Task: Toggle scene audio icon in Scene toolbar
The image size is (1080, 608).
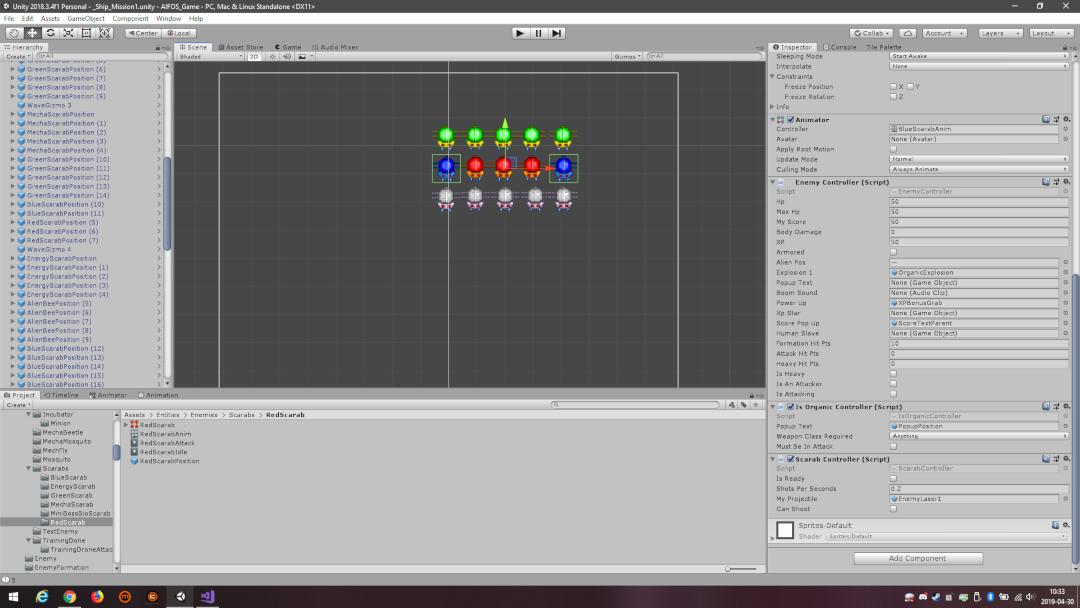Action: 287,56
